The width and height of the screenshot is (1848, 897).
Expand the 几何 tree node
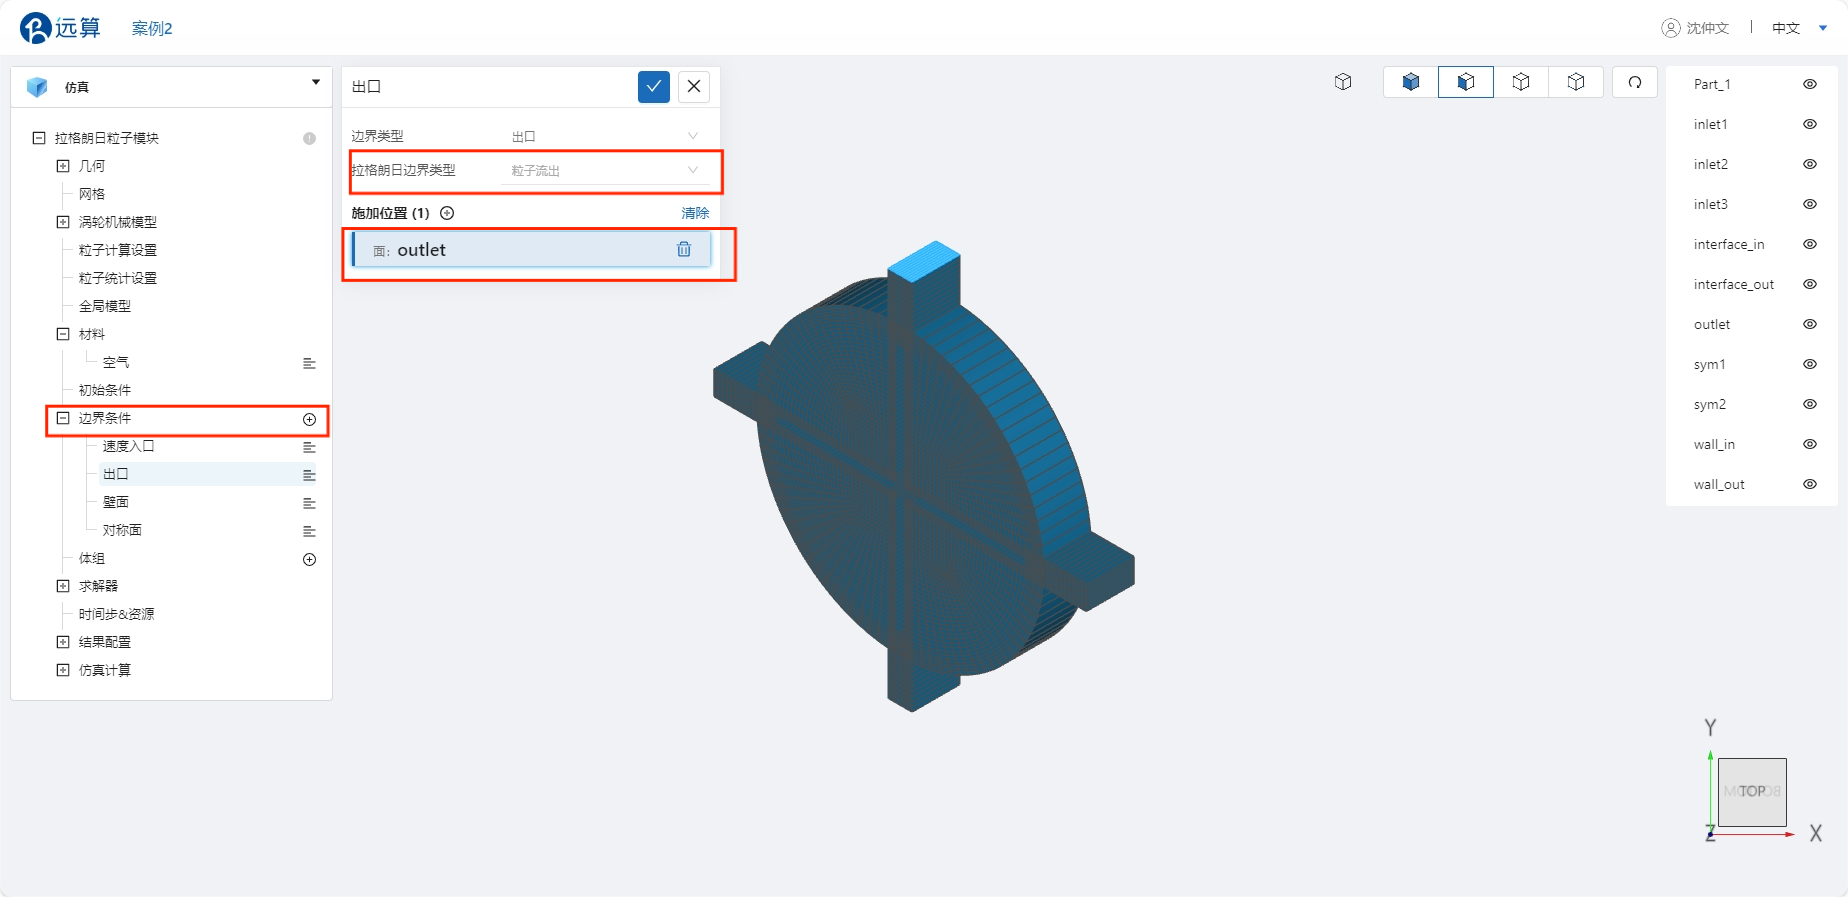click(63, 166)
